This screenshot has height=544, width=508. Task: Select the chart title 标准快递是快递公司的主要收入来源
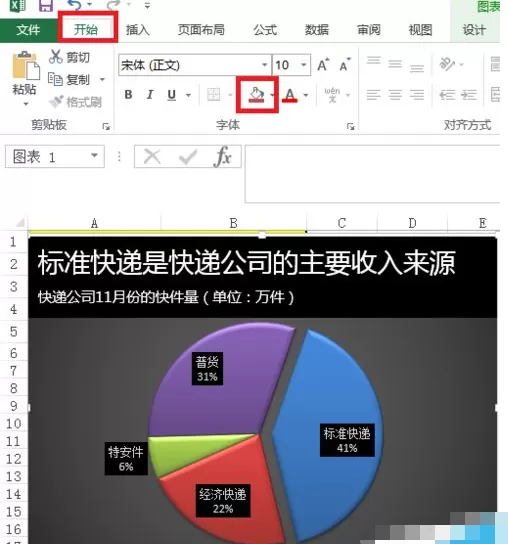click(x=246, y=263)
